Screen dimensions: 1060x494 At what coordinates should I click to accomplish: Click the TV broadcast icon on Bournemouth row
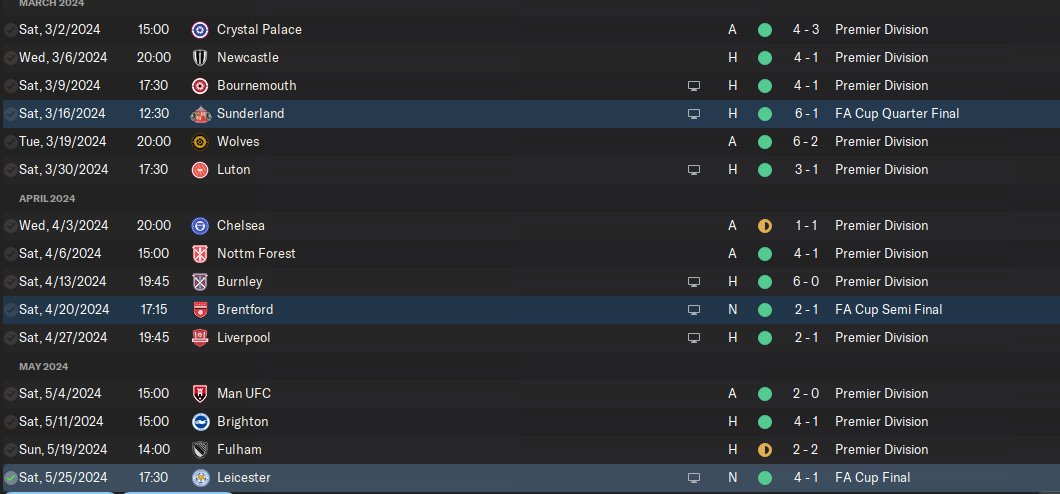pos(694,86)
